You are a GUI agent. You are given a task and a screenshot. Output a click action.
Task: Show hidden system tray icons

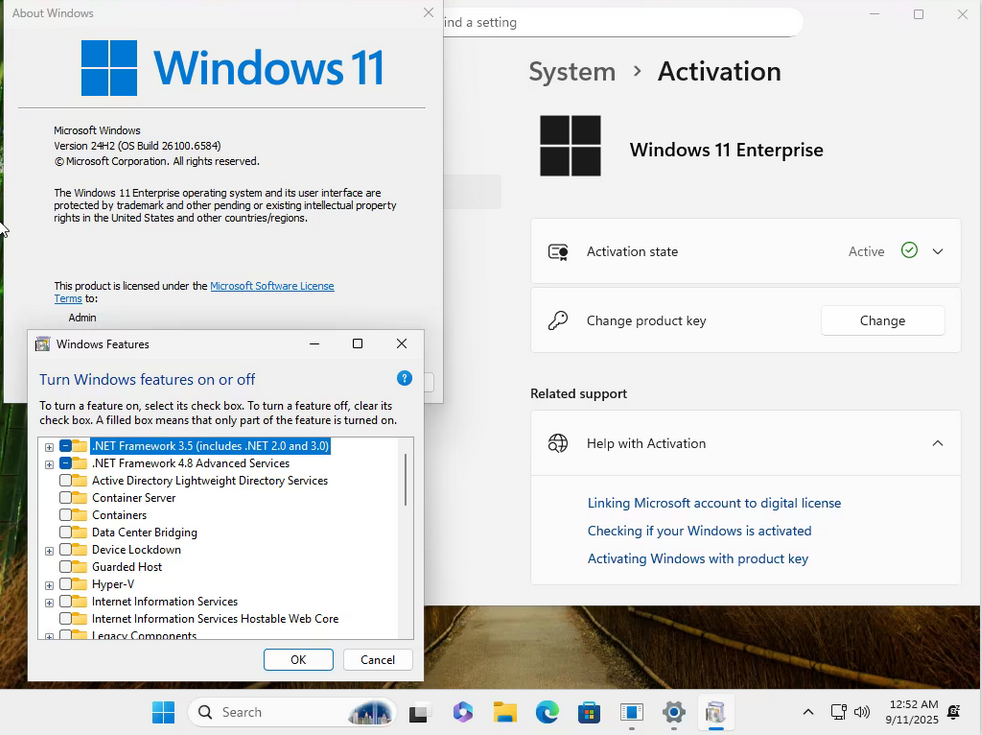pos(809,712)
